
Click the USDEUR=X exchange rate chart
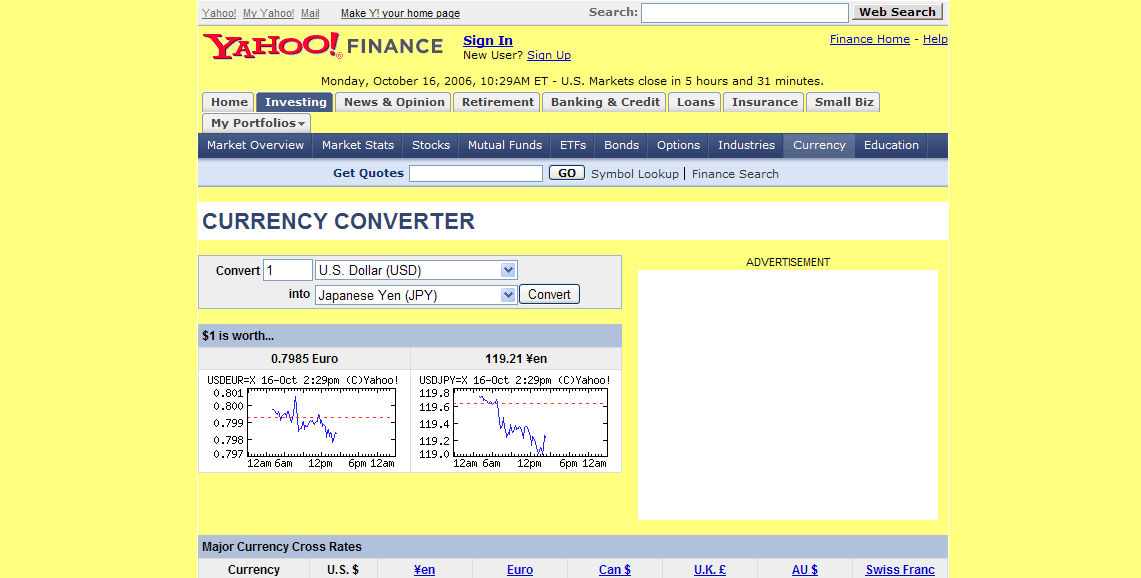[303, 421]
